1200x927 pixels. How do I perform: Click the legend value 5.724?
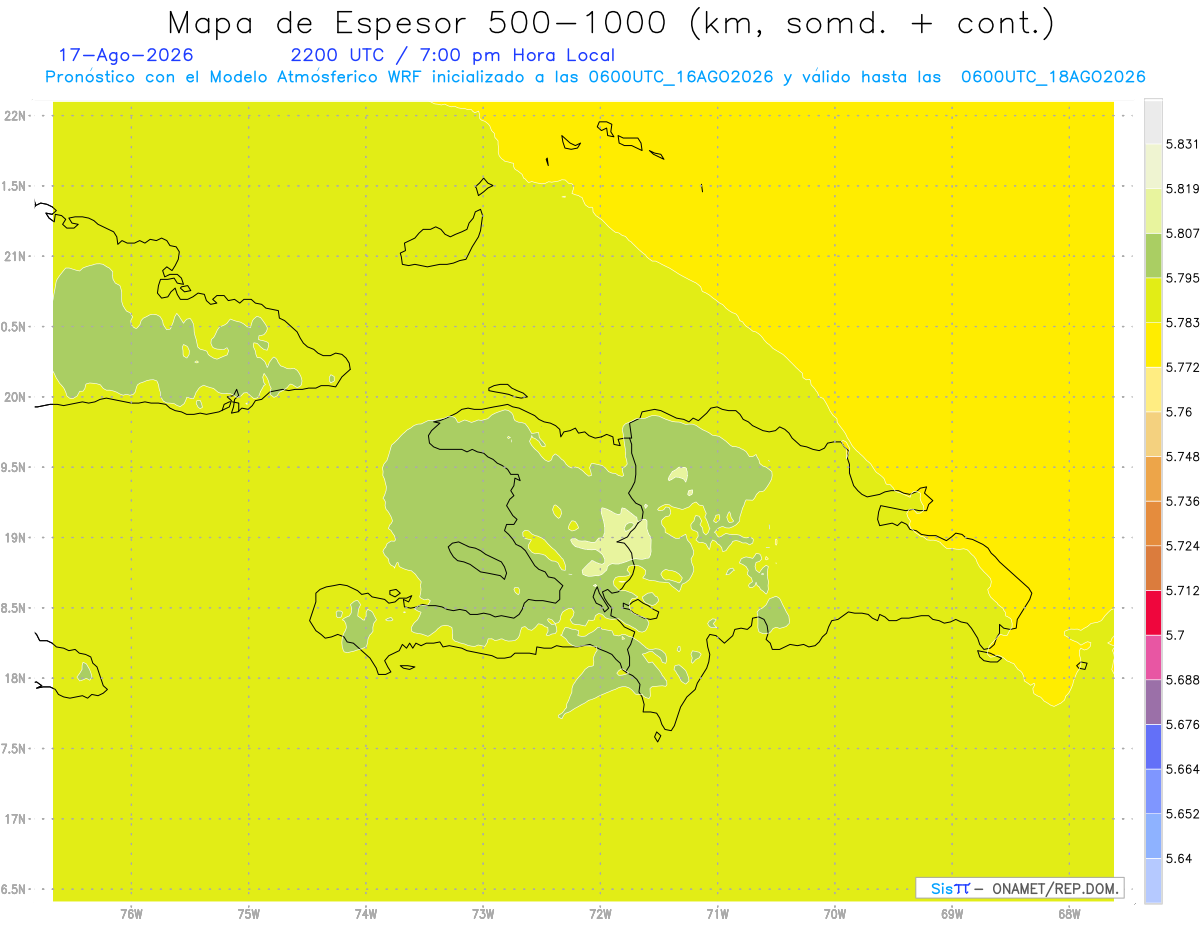(x=1182, y=546)
